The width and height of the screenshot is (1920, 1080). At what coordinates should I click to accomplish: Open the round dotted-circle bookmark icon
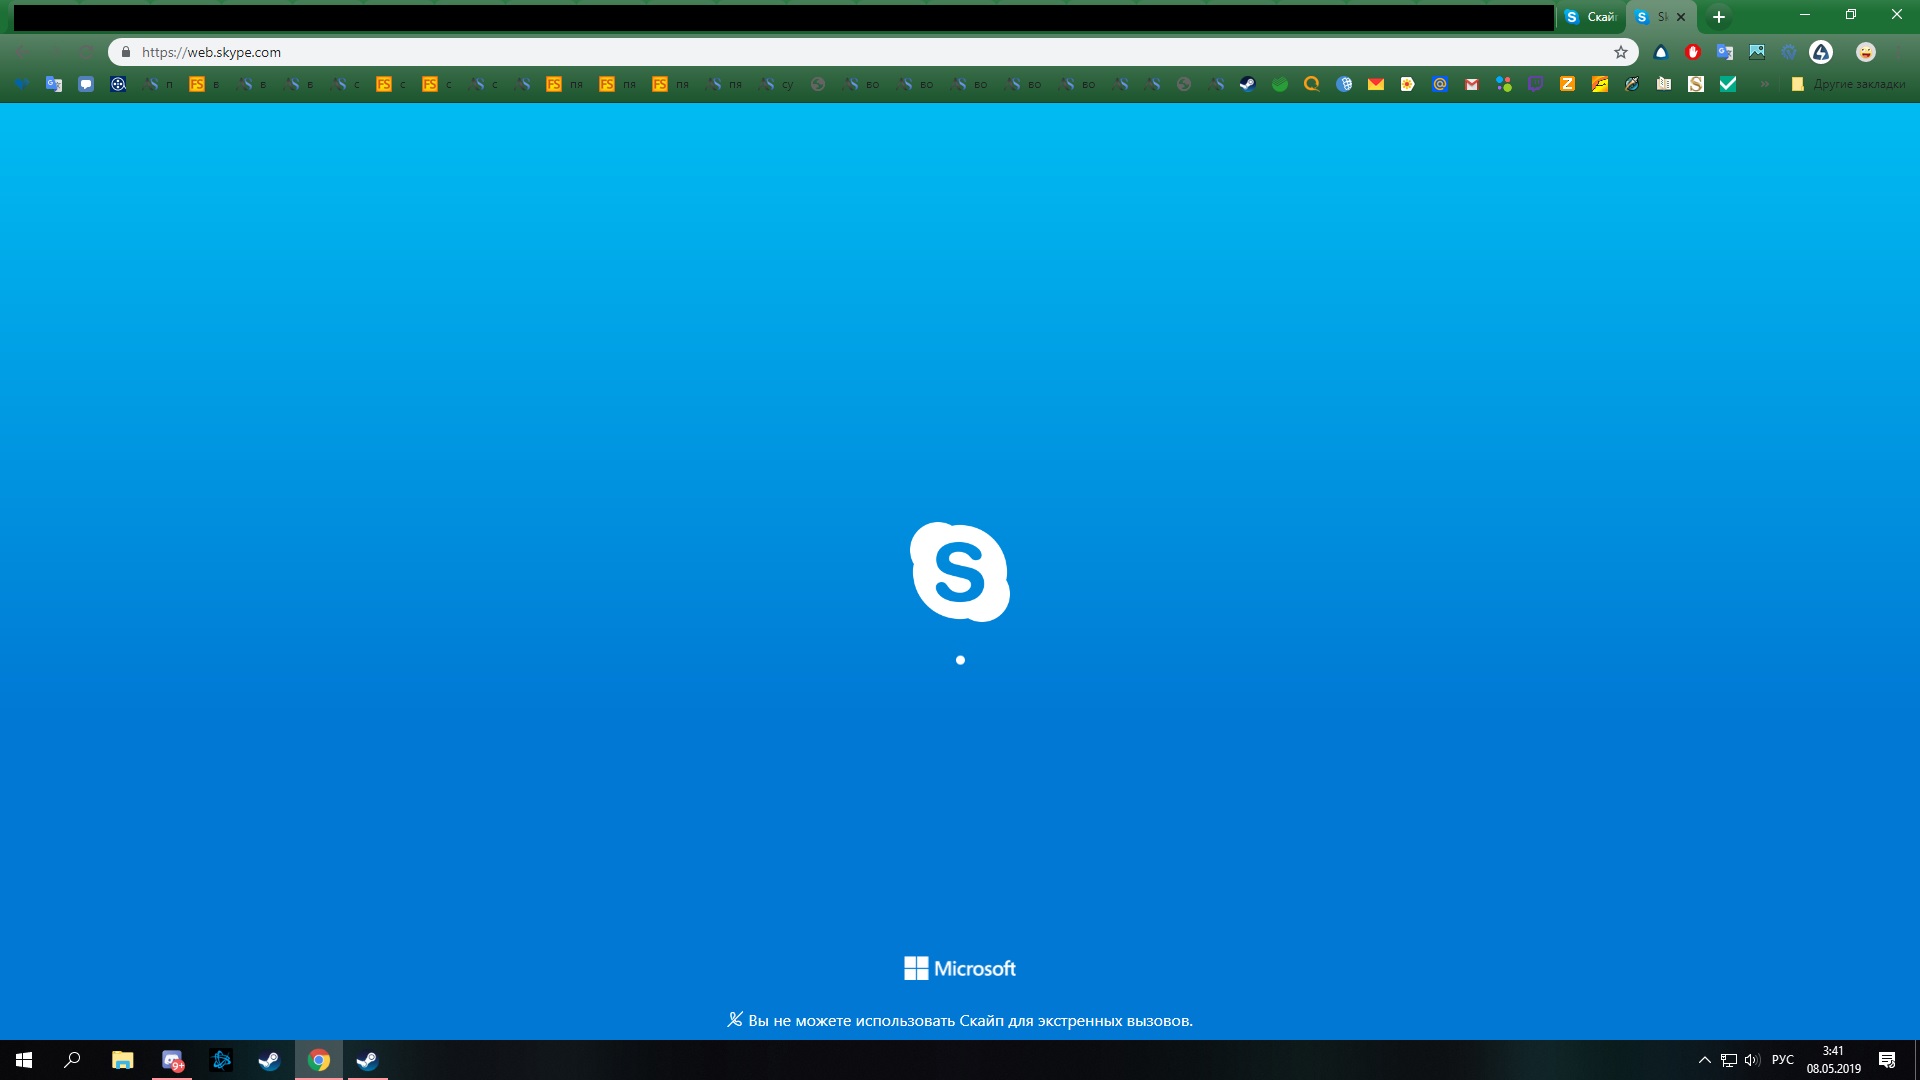point(118,85)
